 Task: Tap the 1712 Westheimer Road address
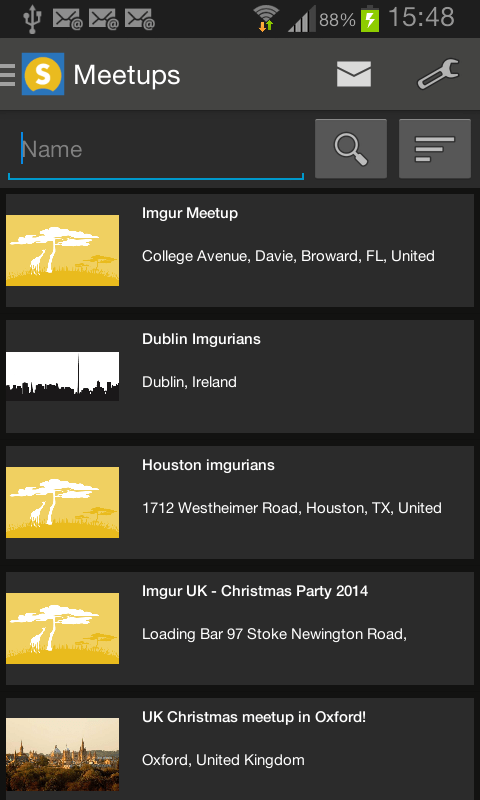point(292,508)
